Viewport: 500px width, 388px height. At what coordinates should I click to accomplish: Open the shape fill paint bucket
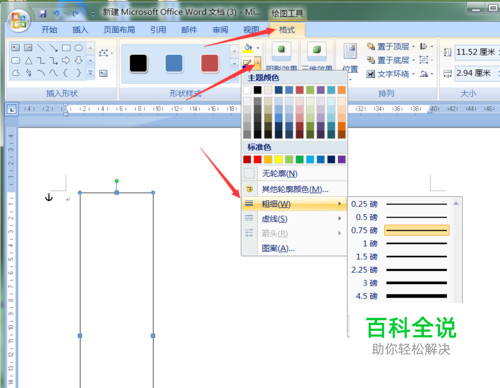pyautogui.click(x=248, y=48)
